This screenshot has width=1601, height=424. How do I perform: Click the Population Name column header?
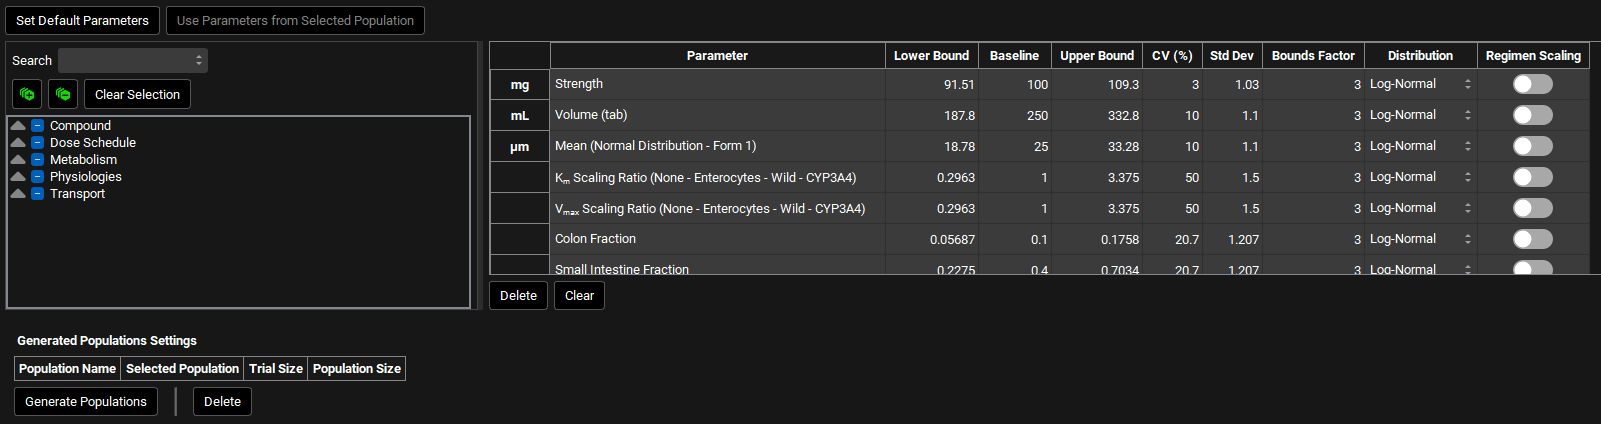click(67, 369)
